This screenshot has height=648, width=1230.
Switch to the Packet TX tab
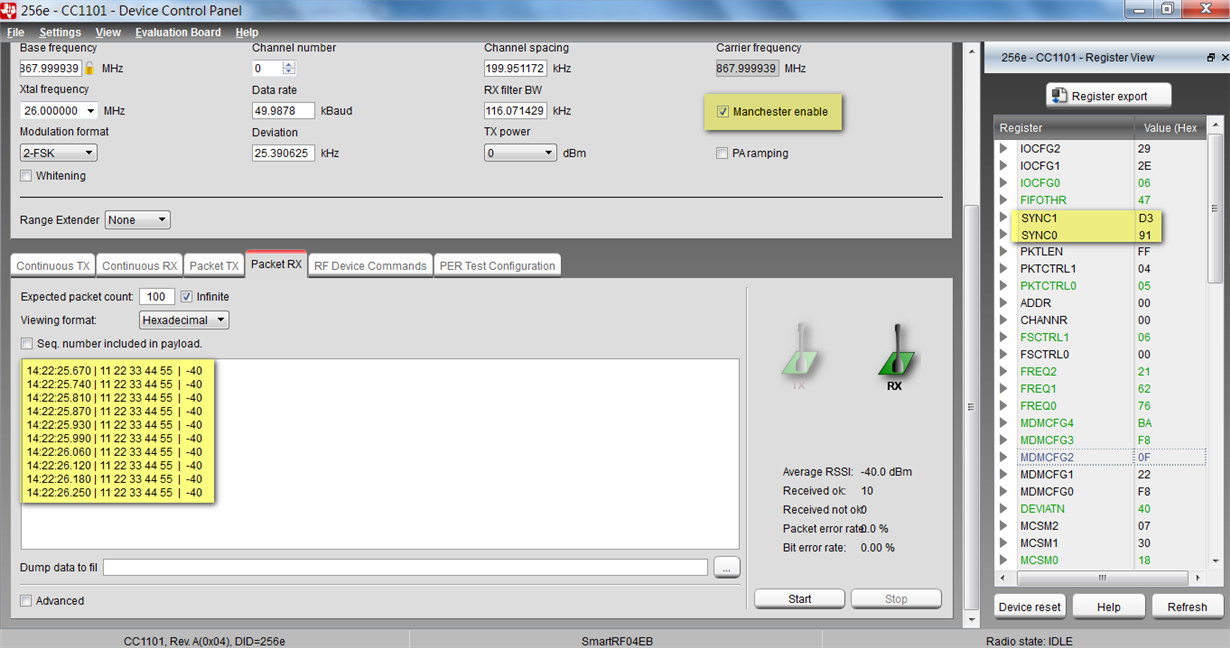tap(214, 266)
